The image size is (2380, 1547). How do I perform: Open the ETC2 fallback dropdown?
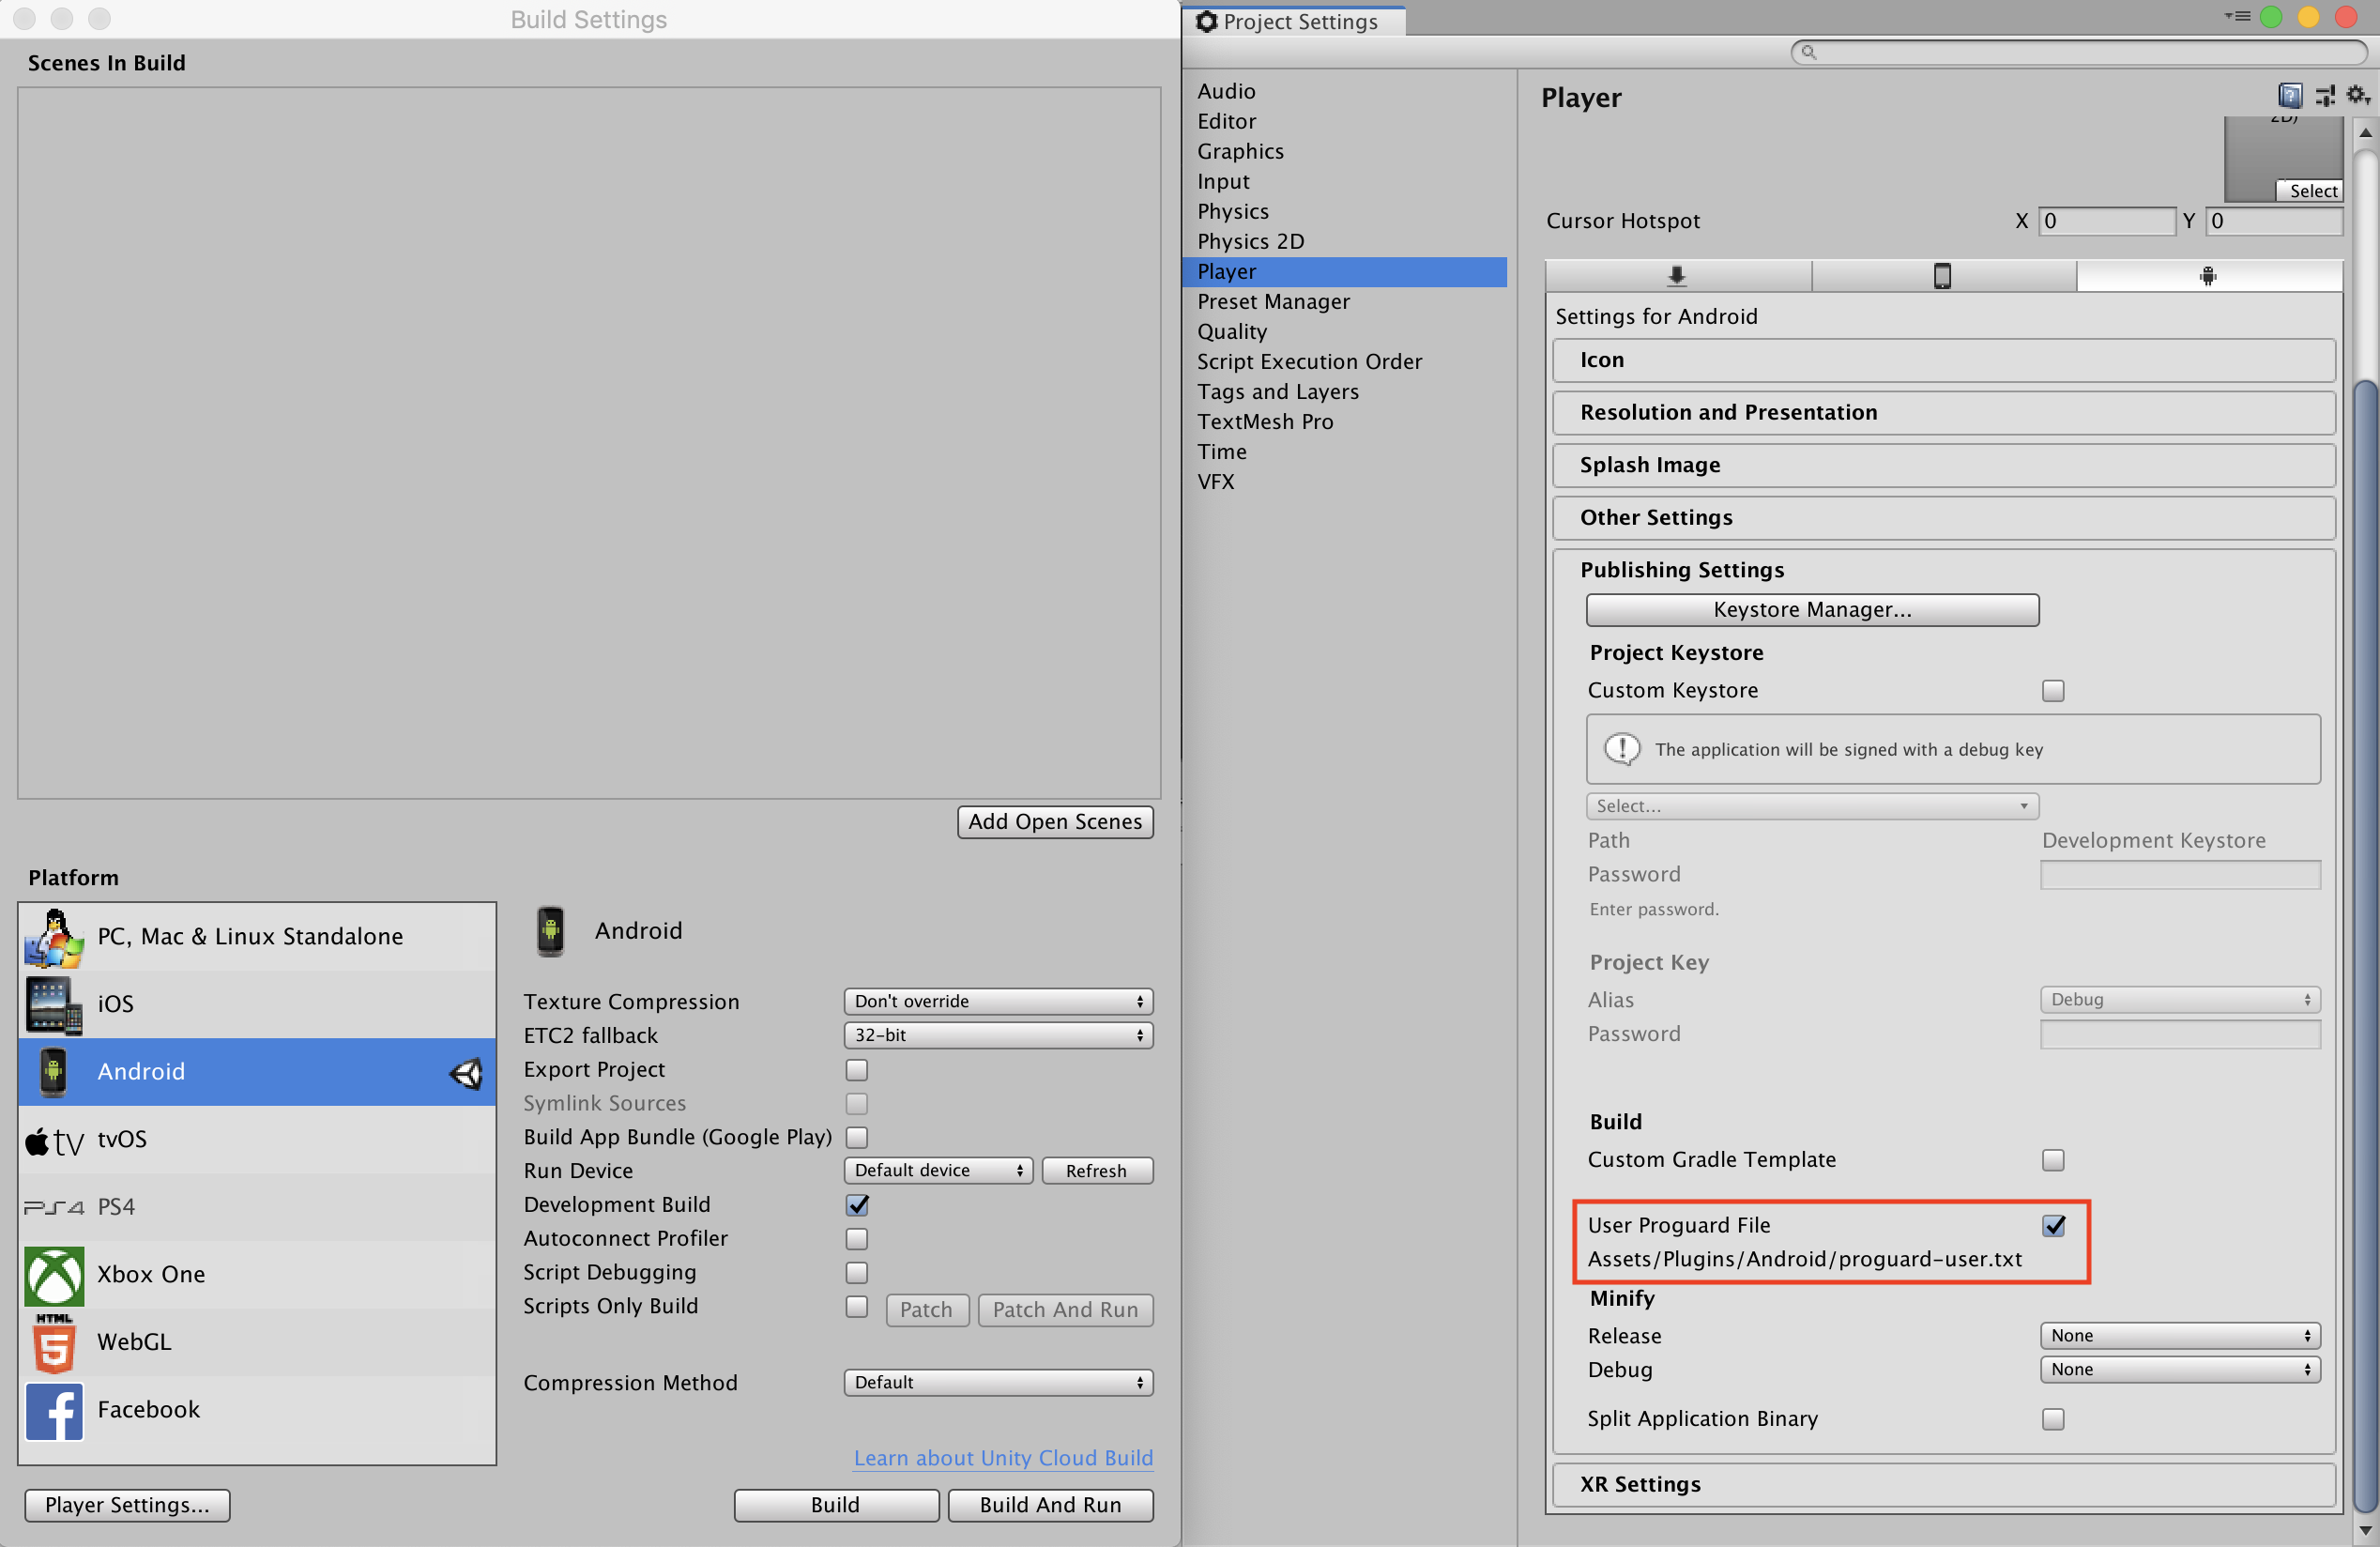coord(996,1034)
